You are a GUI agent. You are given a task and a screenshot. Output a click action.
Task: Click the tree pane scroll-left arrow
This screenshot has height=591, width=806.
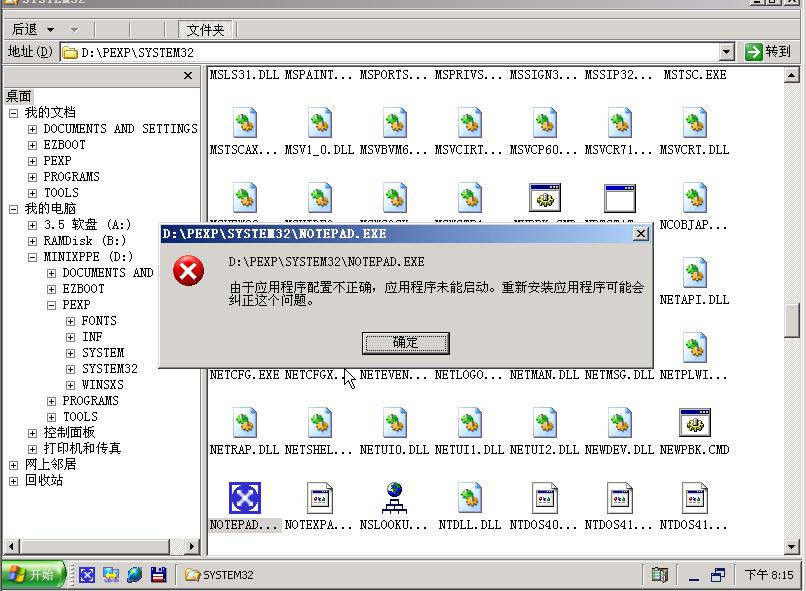coord(11,546)
